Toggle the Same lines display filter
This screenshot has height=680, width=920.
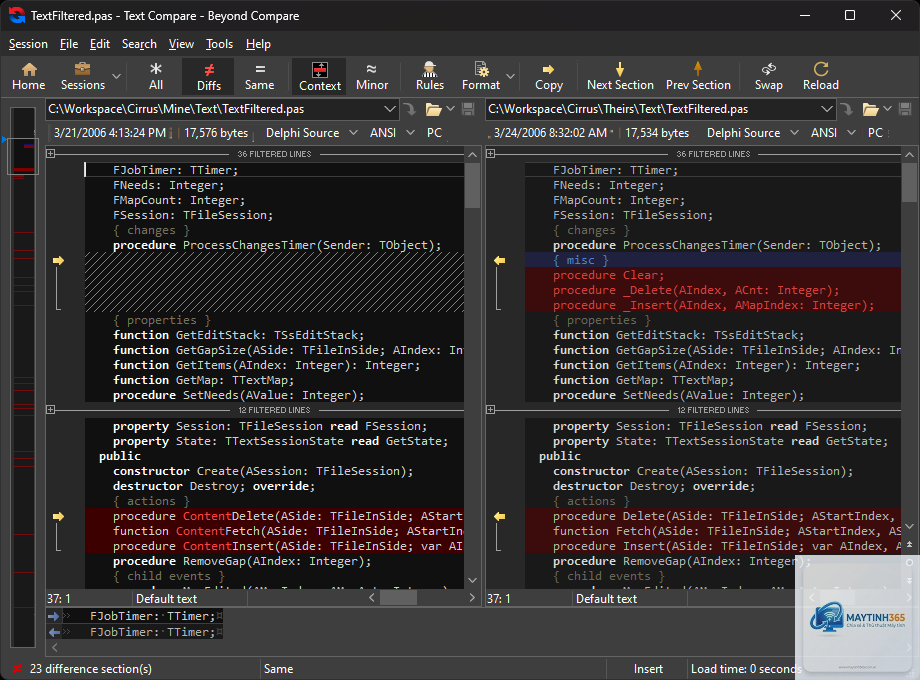(259, 77)
